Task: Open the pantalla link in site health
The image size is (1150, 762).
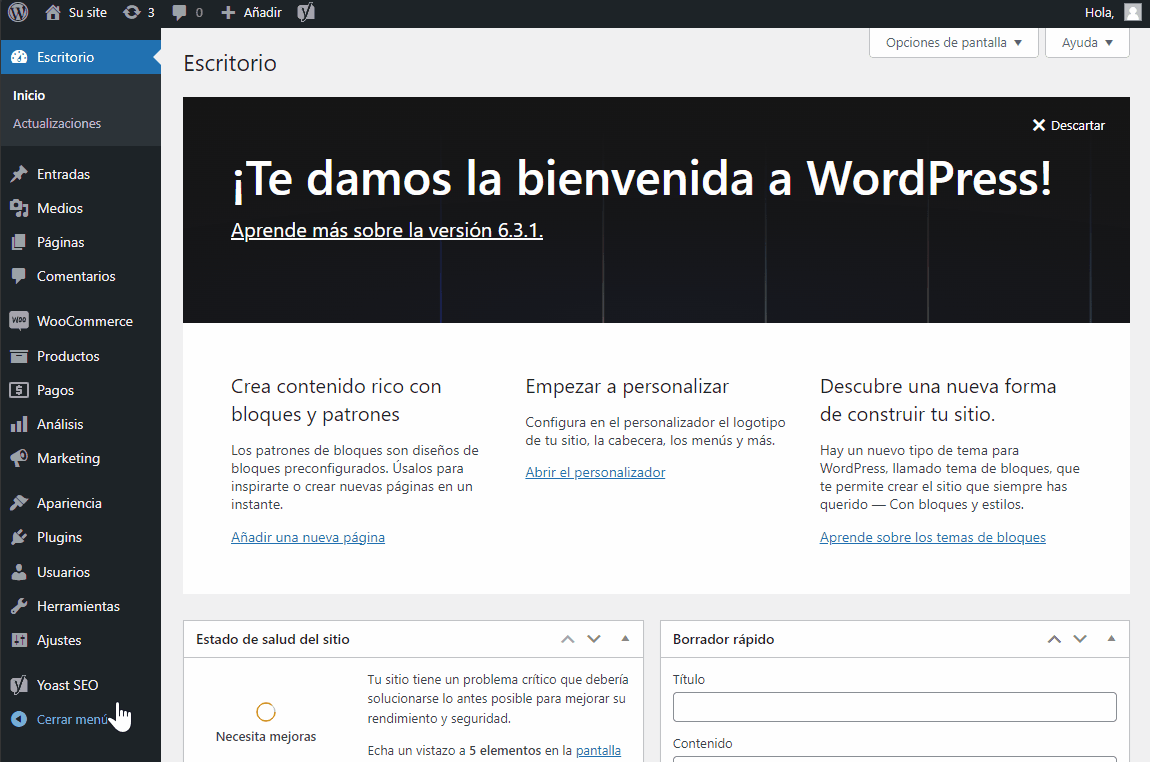Action: pos(598,750)
